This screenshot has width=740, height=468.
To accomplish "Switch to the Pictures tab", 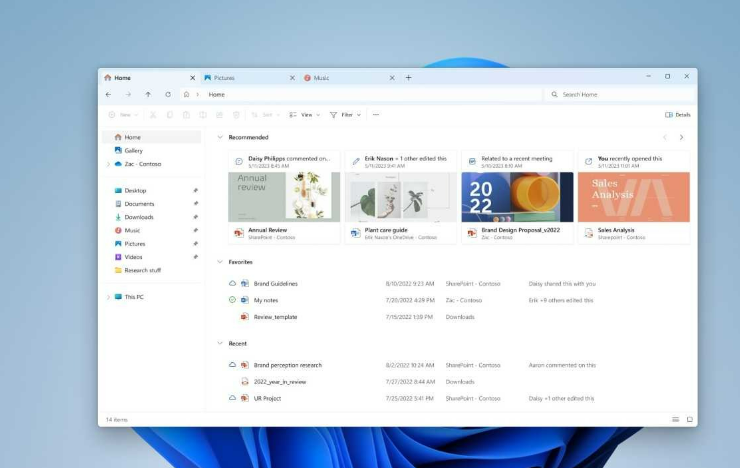I will 249,78.
